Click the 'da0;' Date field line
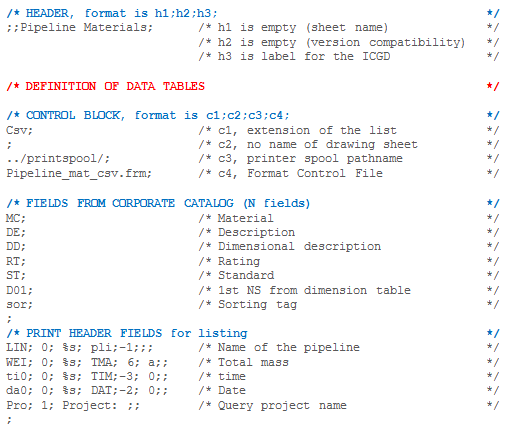The height and width of the screenshot is (427, 513). tap(87, 390)
